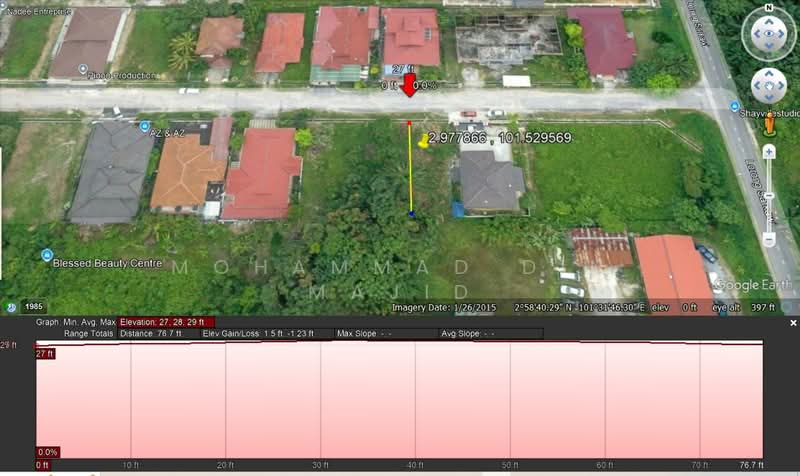Viewport: 800px width, 476px height.
Task: Click the Shayvi studio place marker
Action: click(734, 106)
